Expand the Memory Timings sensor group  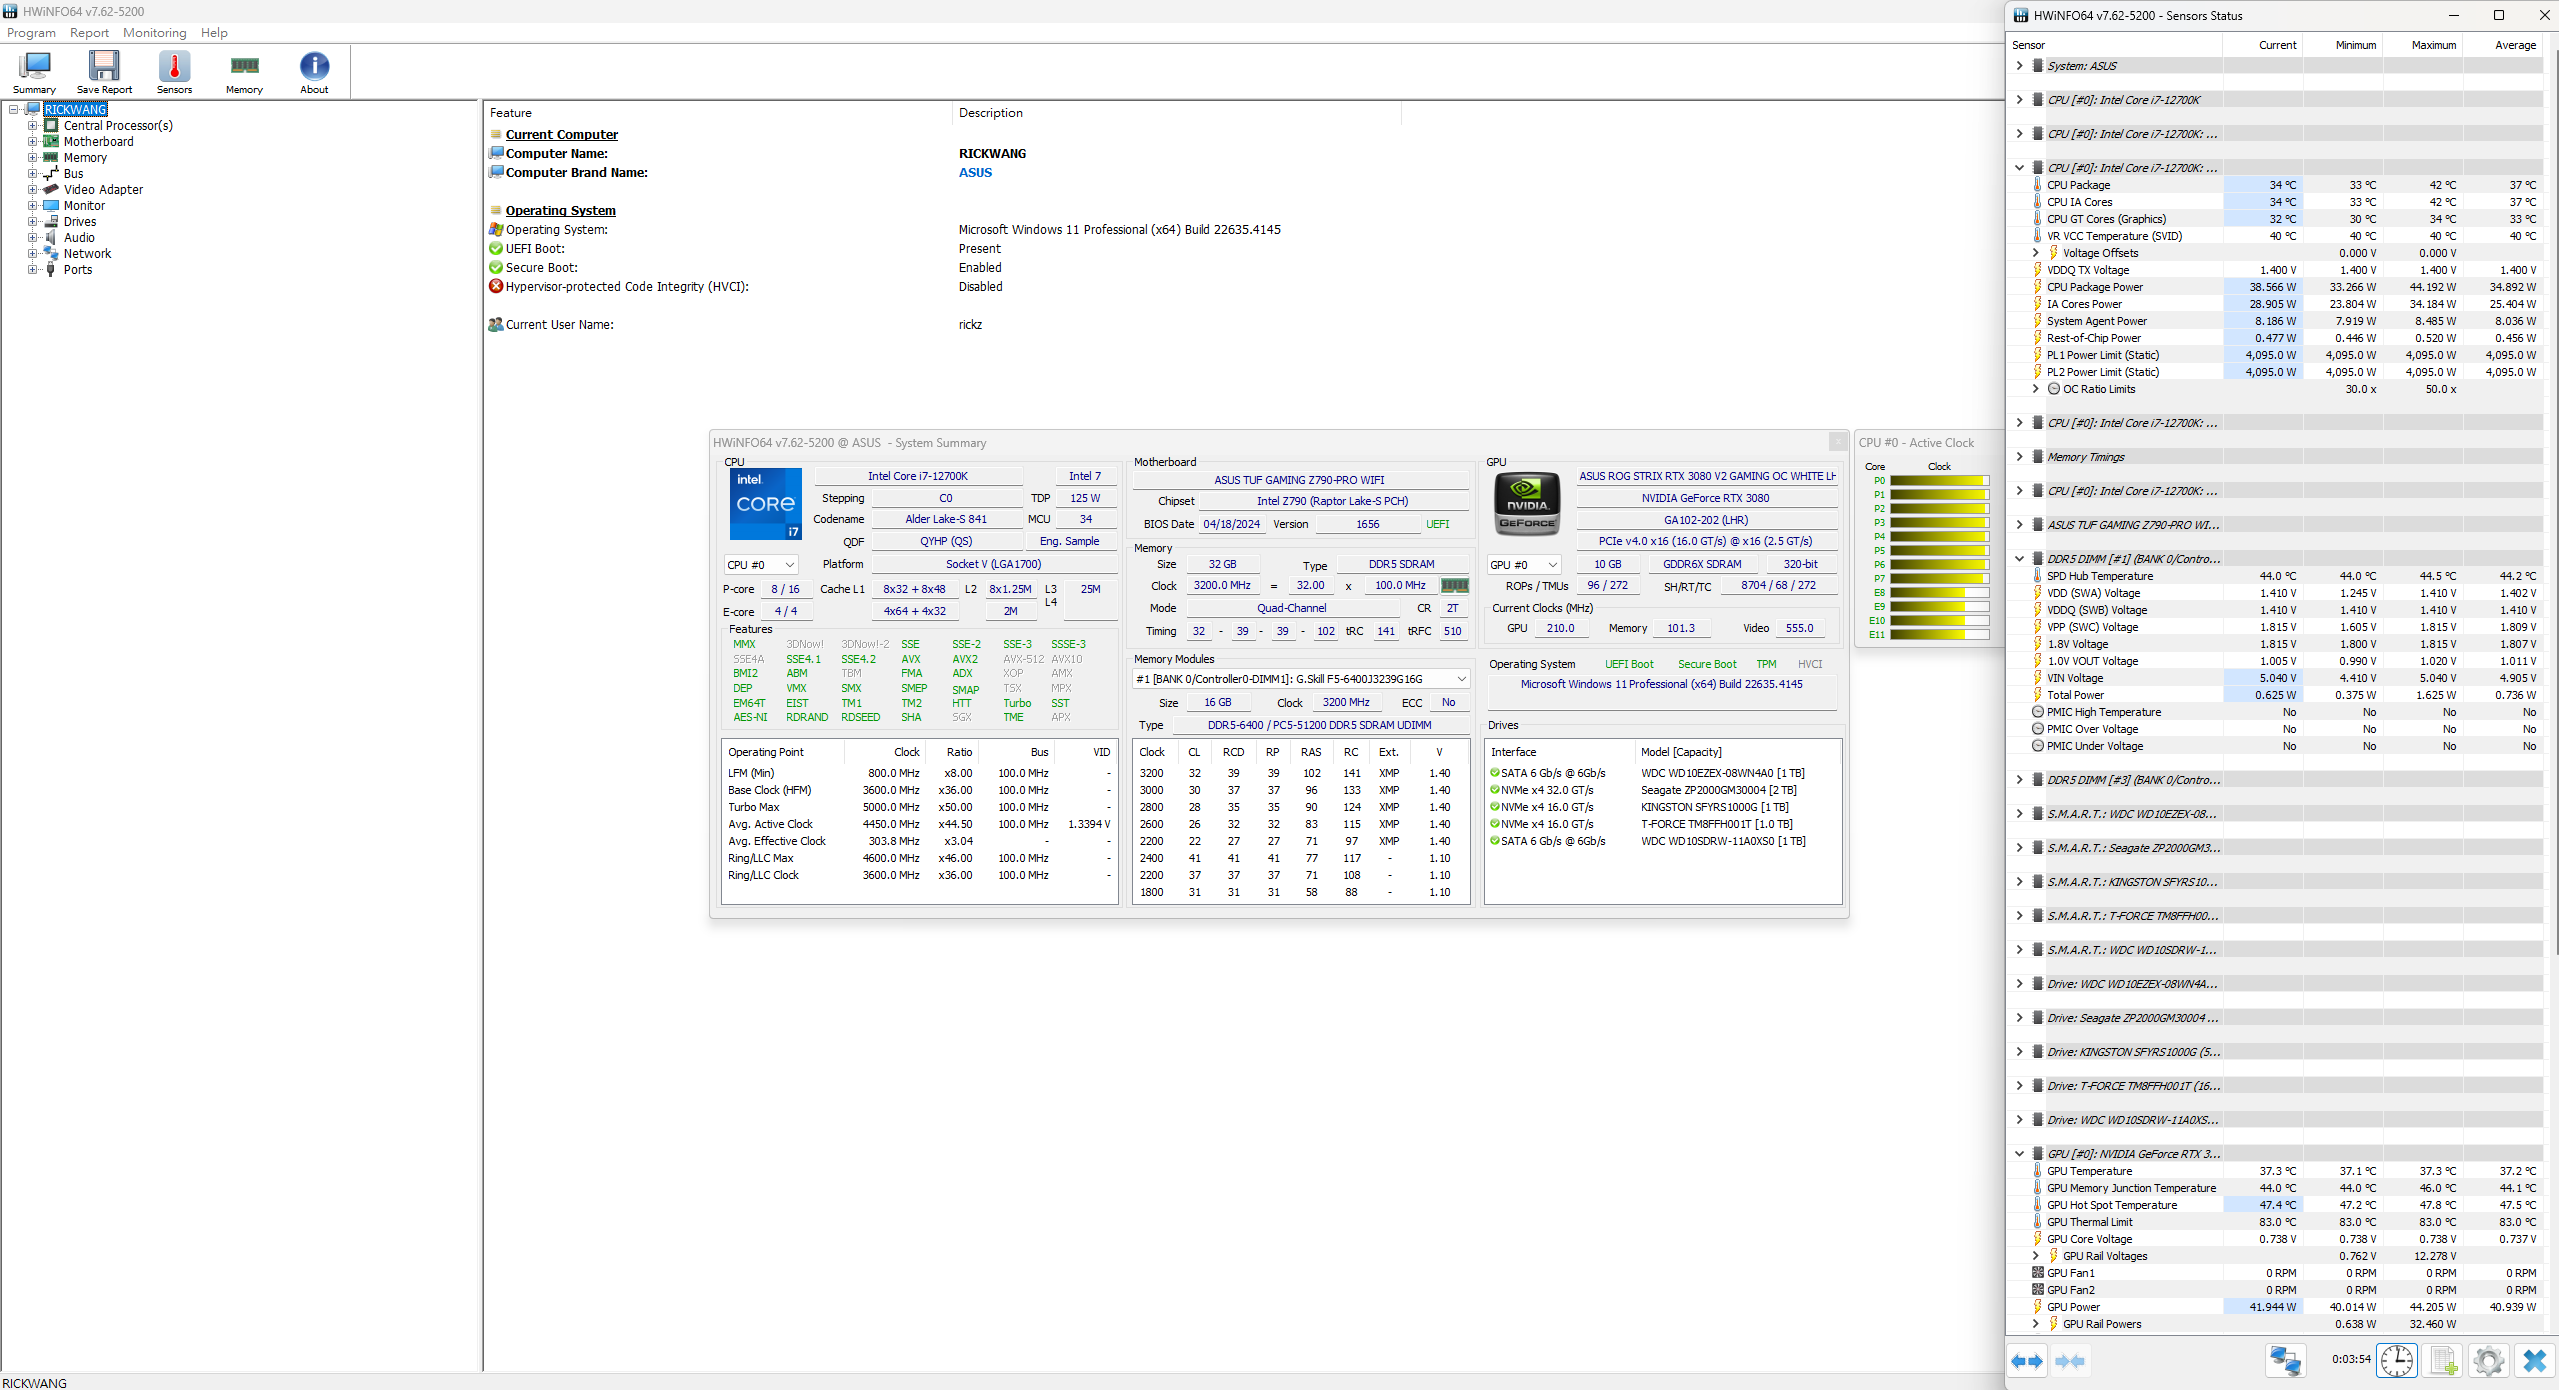pyautogui.click(x=2019, y=457)
